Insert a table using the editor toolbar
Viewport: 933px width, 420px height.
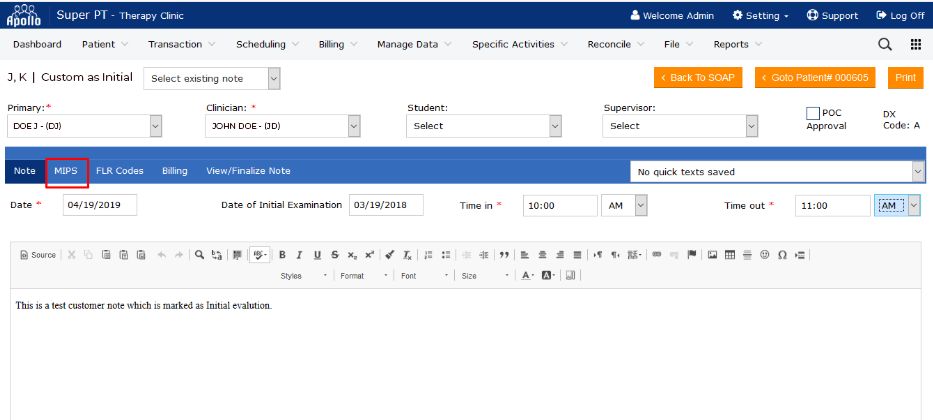pyautogui.click(x=730, y=255)
